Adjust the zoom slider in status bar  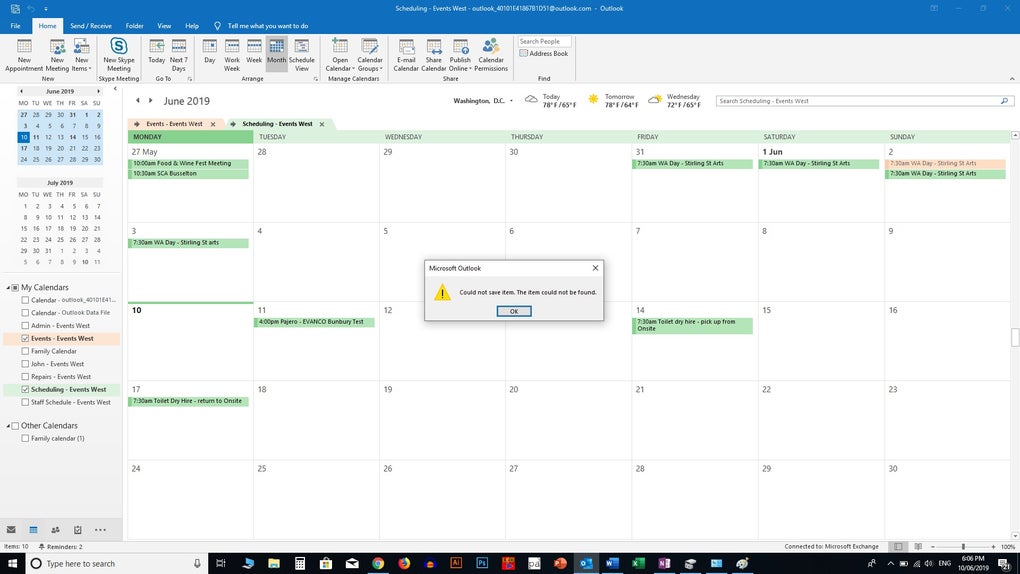pyautogui.click(x=963, y=546)
